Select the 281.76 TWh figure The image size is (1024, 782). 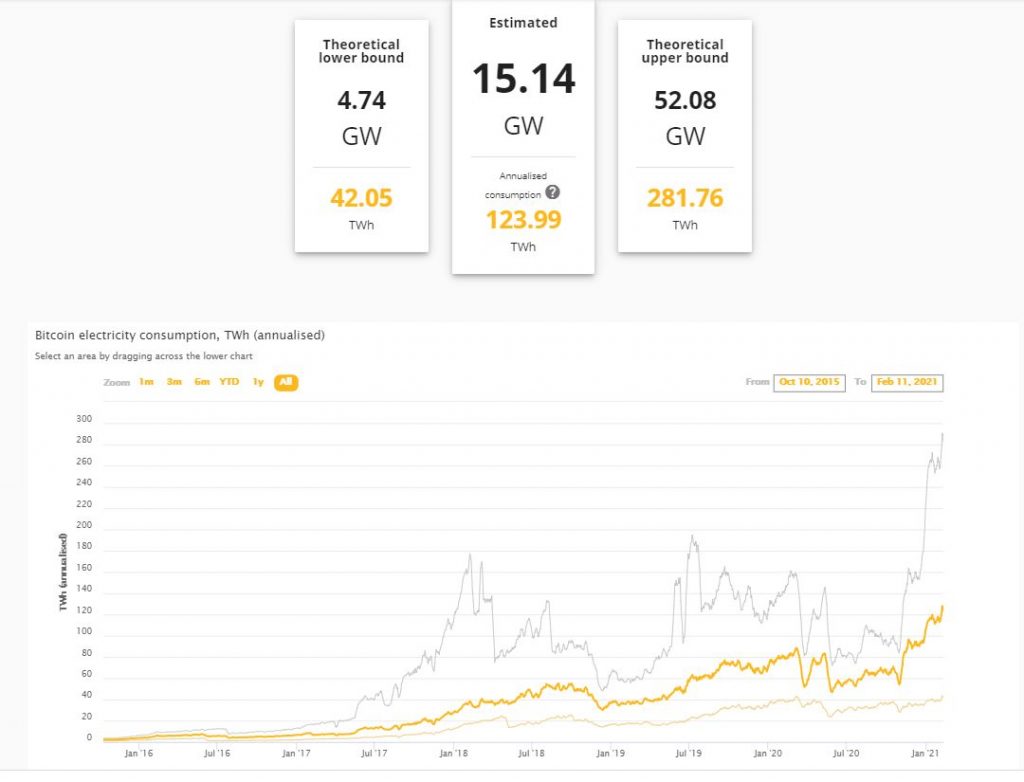coord(685,198)
